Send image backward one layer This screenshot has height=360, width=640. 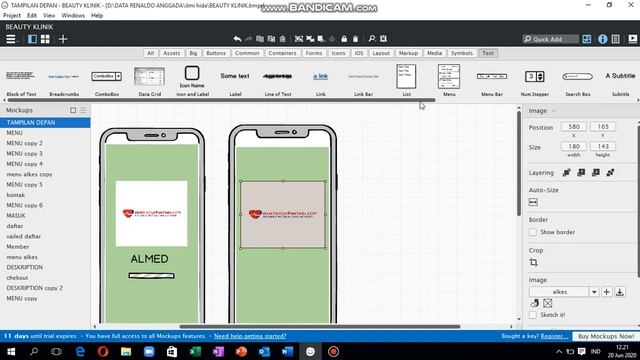point(596,173)
